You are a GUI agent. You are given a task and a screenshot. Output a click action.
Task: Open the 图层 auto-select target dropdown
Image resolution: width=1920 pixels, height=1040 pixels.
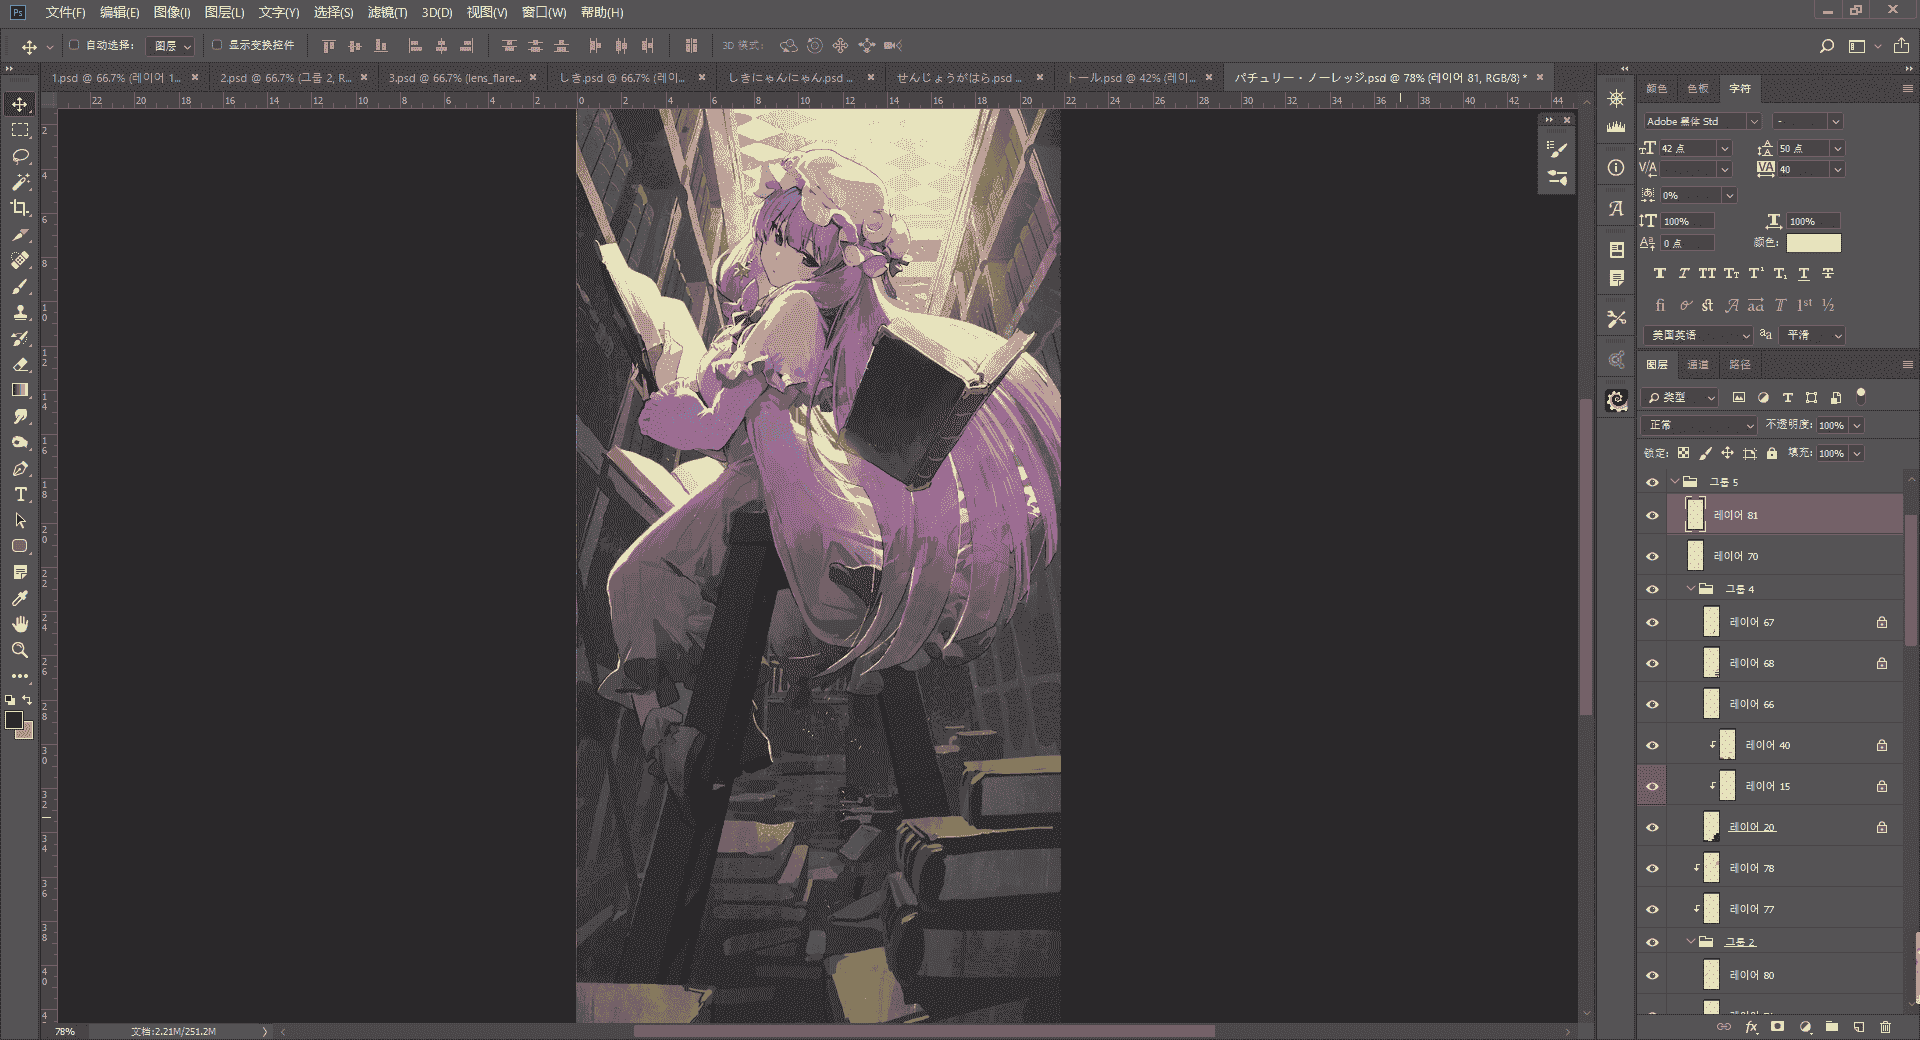click(171, 46)
